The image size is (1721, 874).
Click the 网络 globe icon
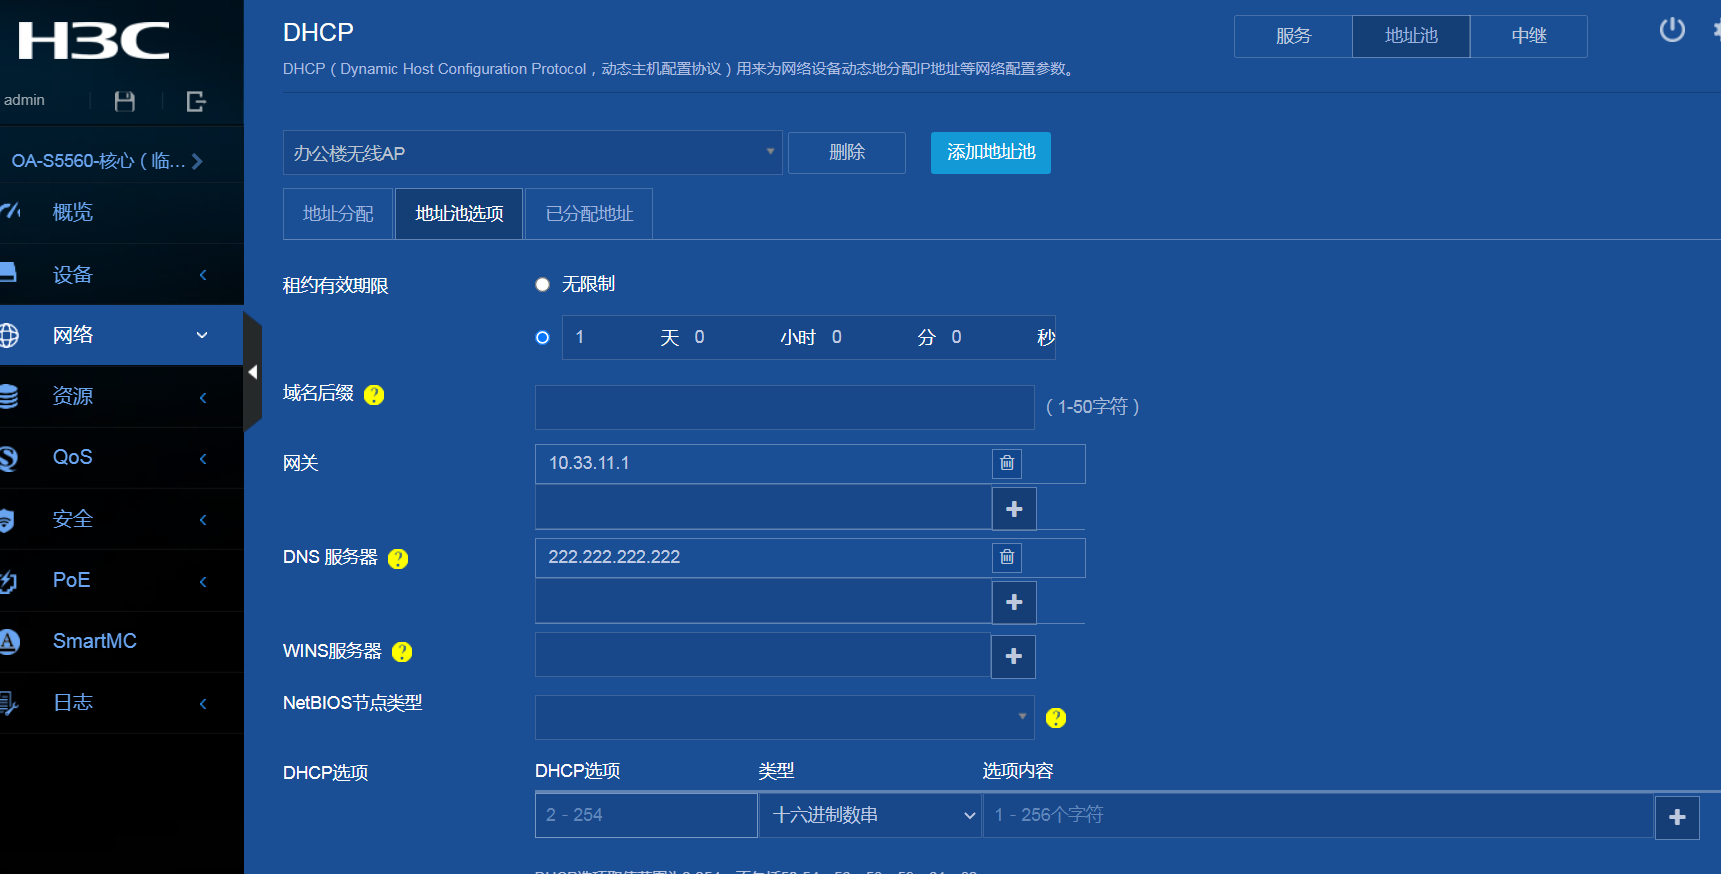(x=9, y=335)
